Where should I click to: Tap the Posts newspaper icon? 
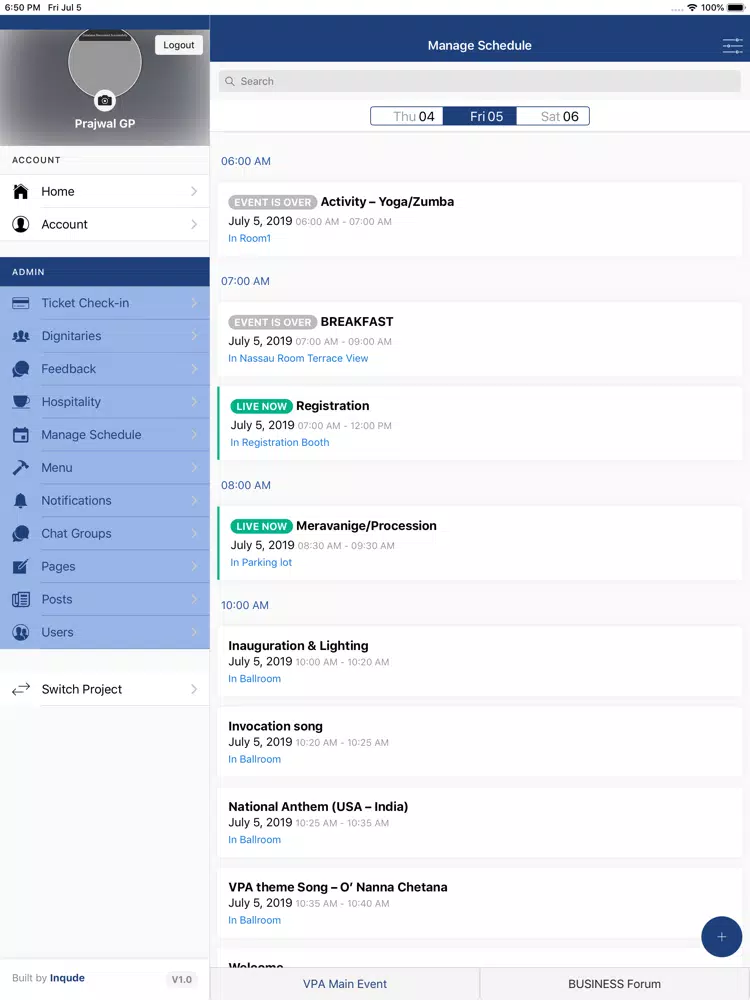coord(21,600)
